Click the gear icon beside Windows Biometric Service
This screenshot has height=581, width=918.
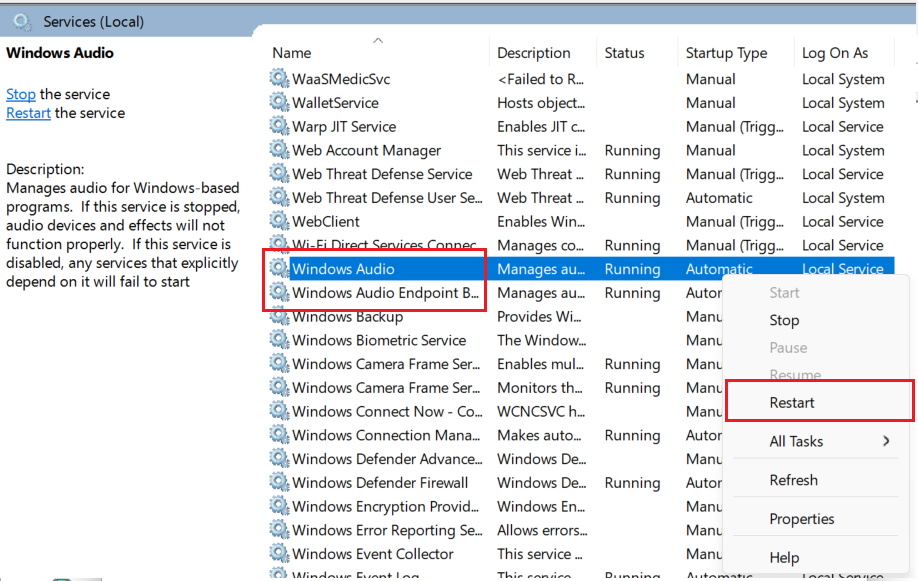click(x=279, y=339)
